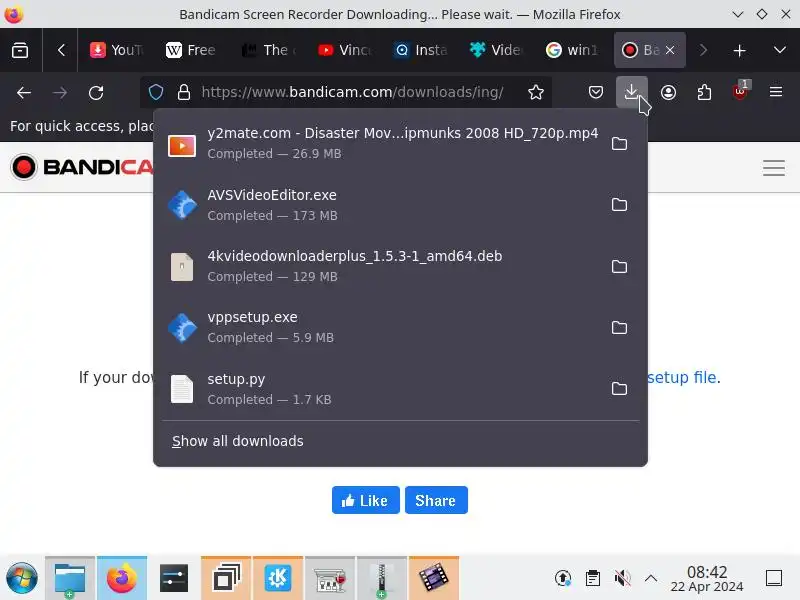Switch to the 'The' tab
The image size is (800, 600).
[269, 50]
